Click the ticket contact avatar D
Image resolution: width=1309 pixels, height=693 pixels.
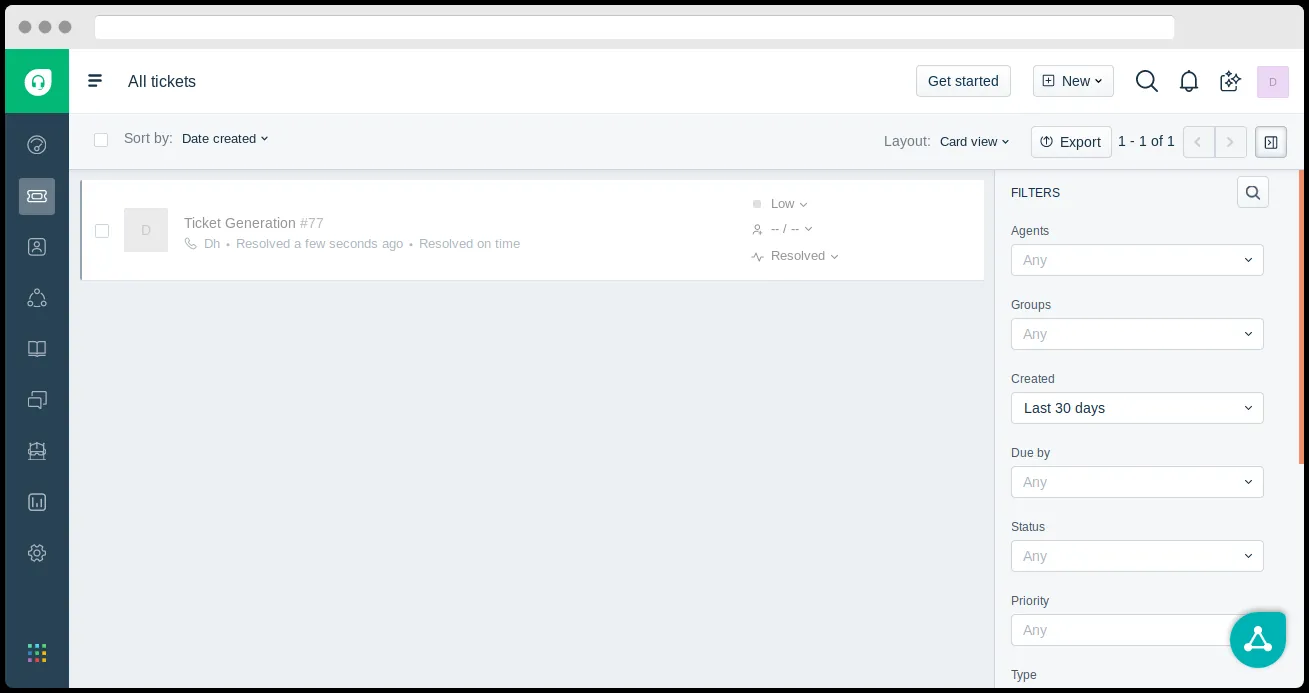point(146,230)
